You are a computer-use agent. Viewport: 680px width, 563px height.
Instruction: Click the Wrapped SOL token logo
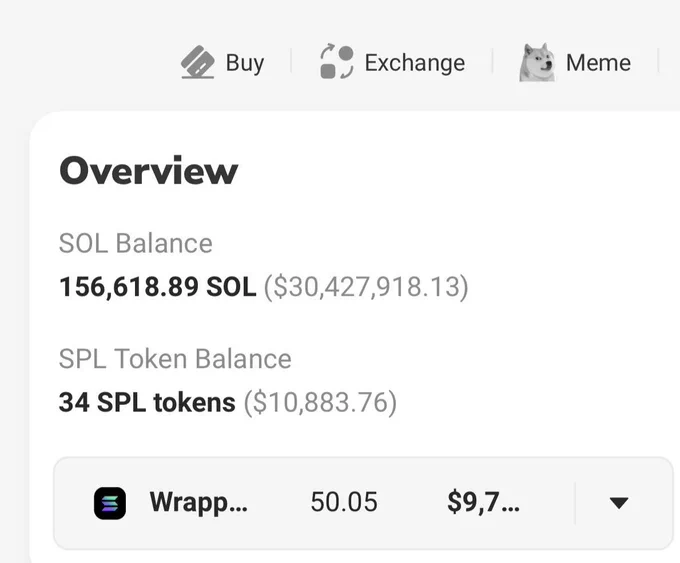(110, 503)
